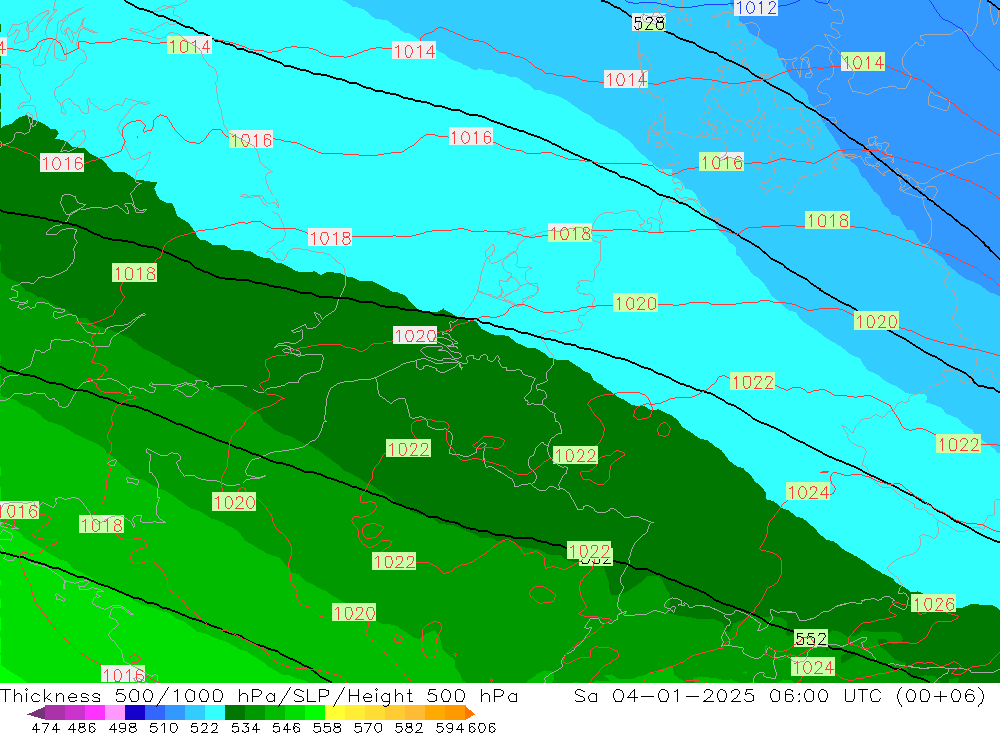Screen dimensions: 1000x733
Task: Click the legend value 594
Action: click(x=450, y=727)
